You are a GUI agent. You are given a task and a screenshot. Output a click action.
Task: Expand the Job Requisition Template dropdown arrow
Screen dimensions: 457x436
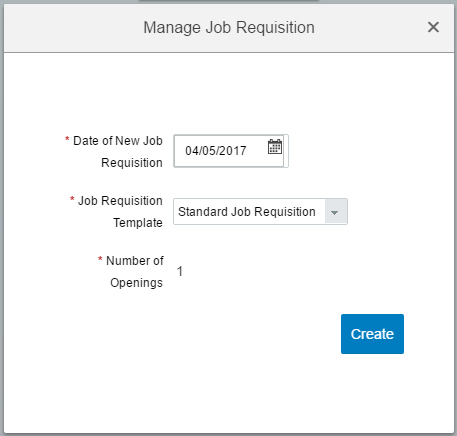[335, 212]
